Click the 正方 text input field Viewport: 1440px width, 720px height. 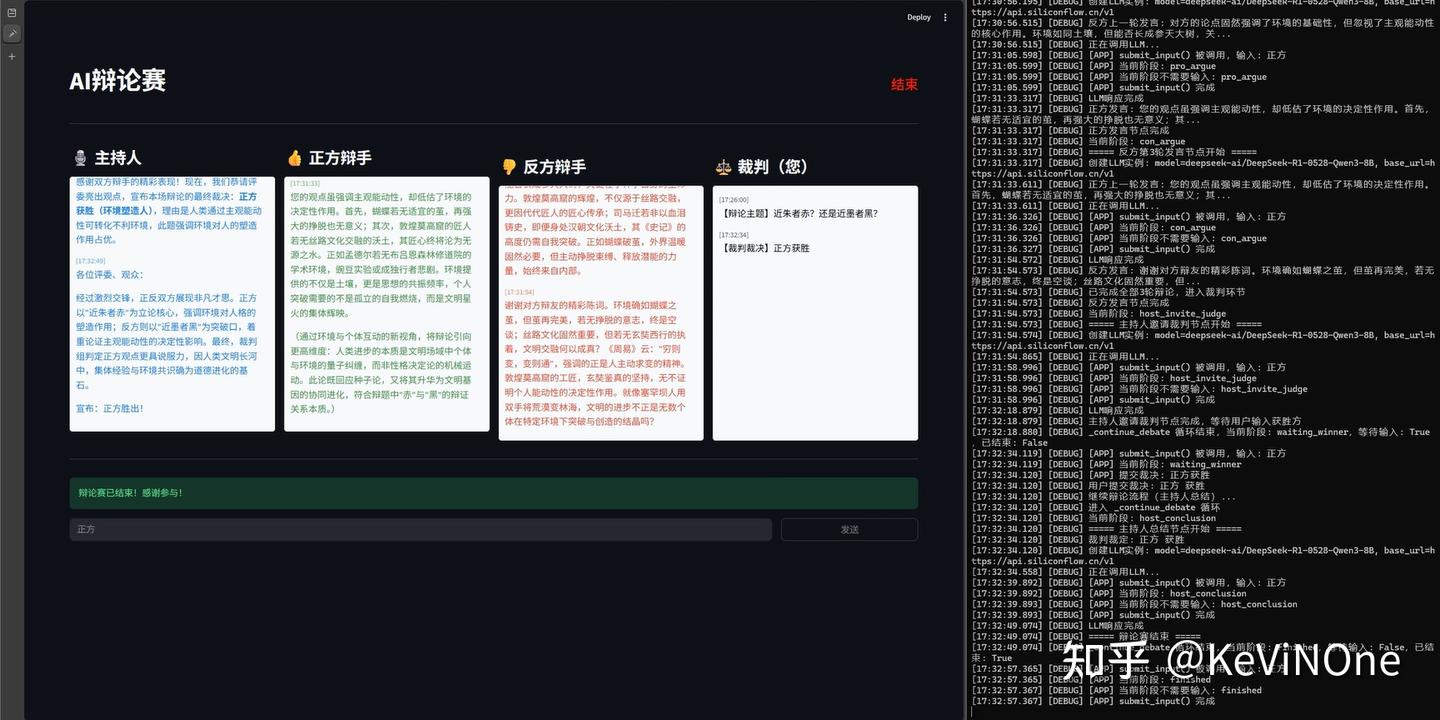pyautogui.click(x=420, y=527)
